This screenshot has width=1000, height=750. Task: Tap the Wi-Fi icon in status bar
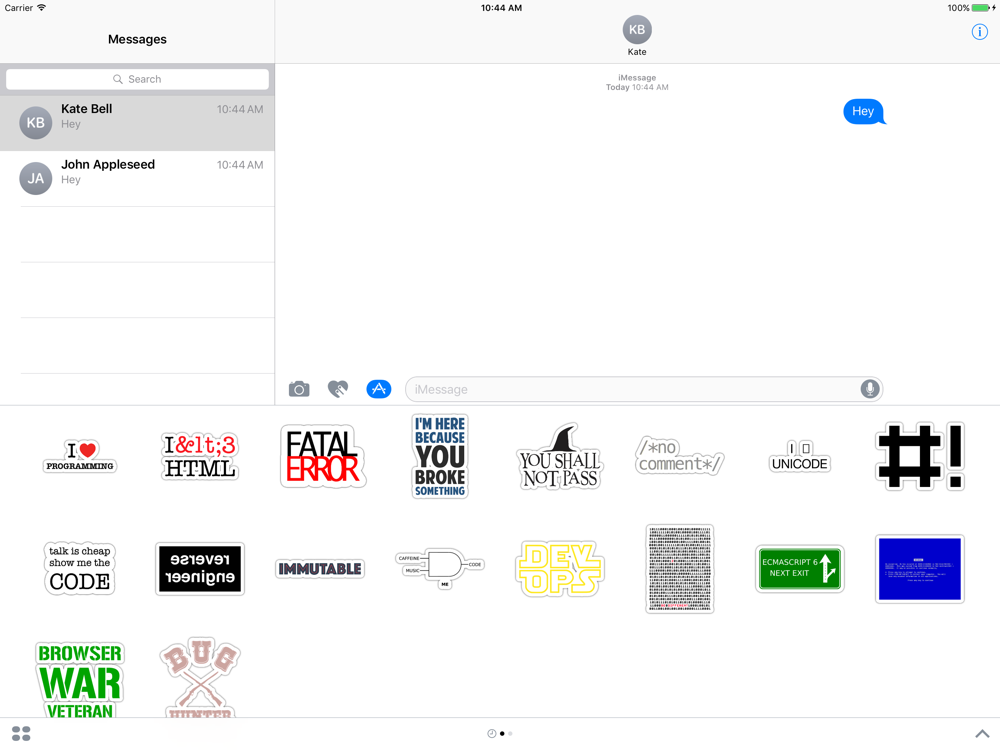pos(41,8)
